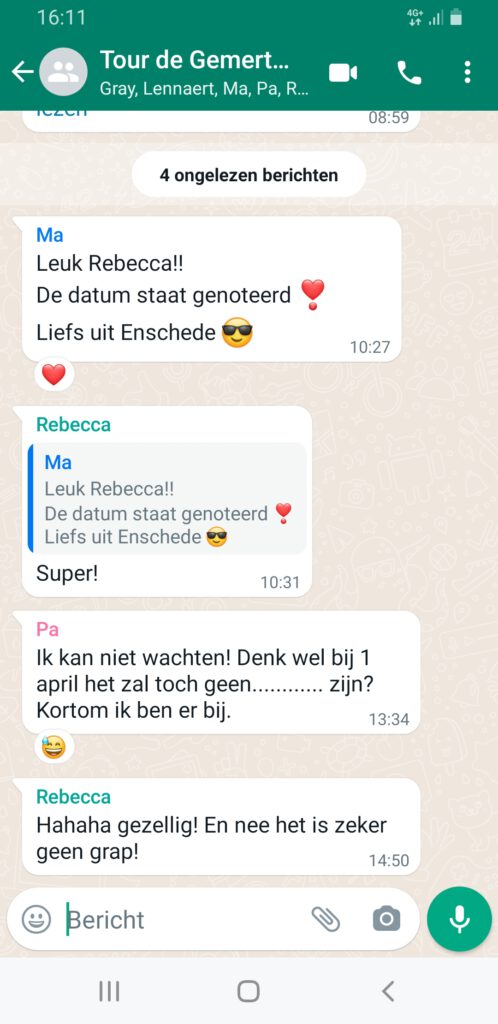
Task: Tap the microphone voice message button
Action: coord(459,919)
